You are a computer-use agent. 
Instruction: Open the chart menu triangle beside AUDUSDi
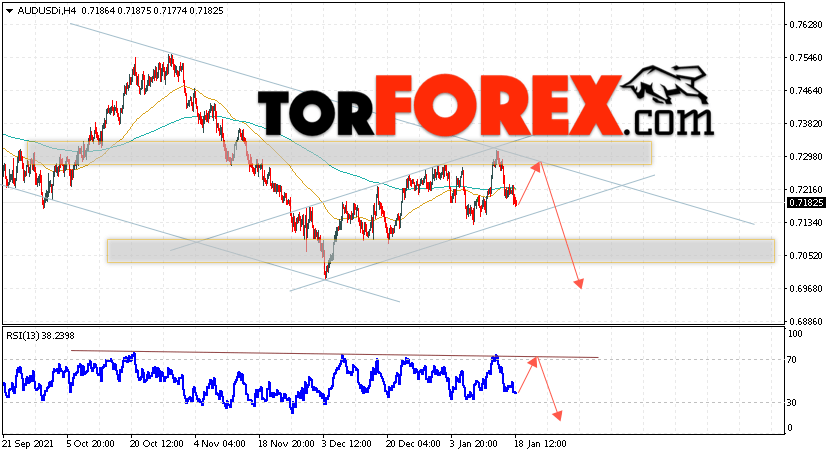[9, 11]
